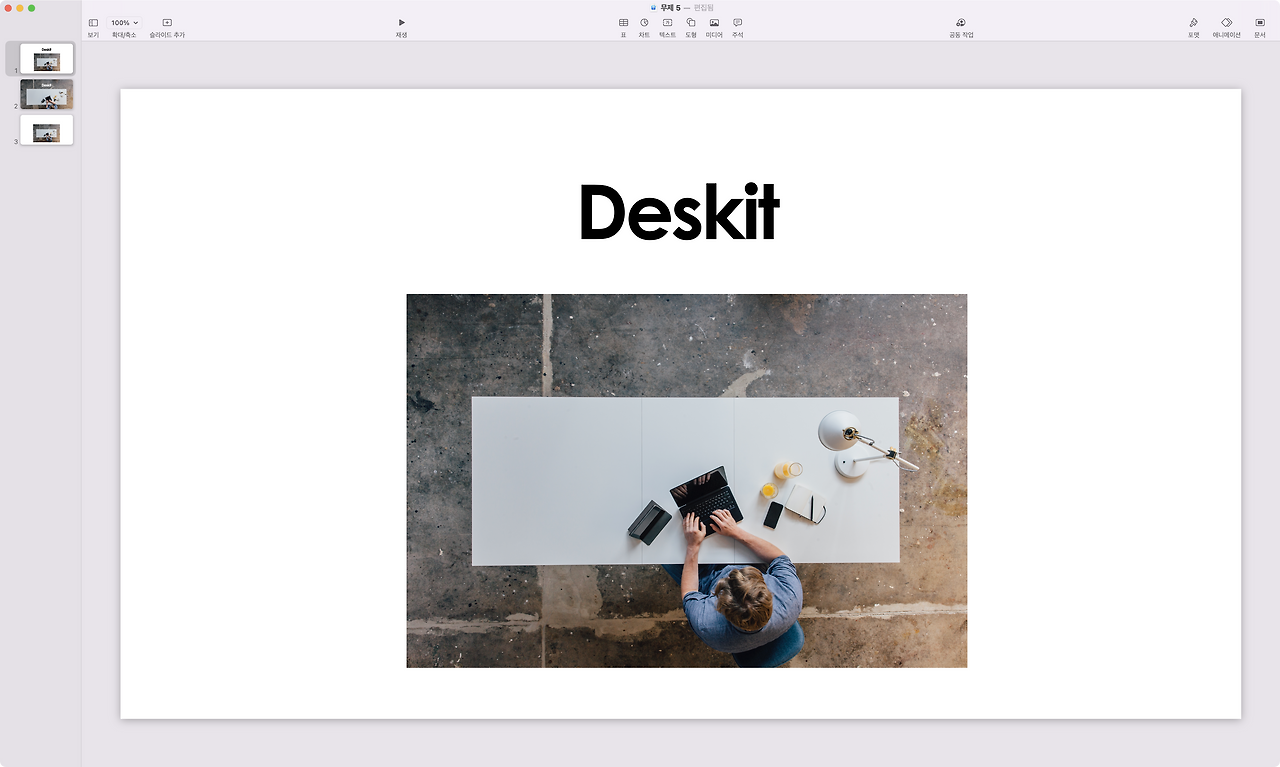Minimize the window with yellow button
1280x767 pixels.
[20, 8]
